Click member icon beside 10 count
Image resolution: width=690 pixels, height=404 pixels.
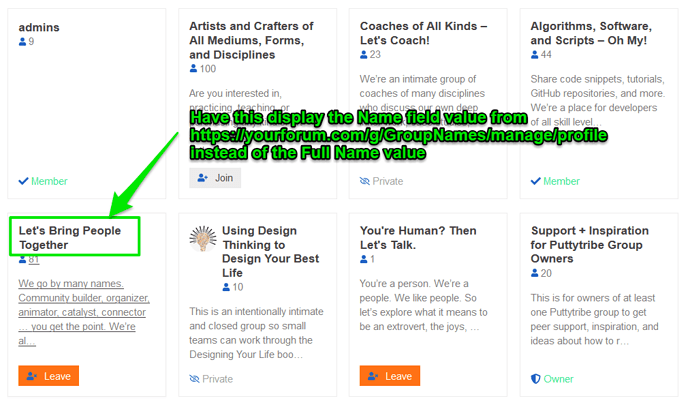tap(226, 287)
